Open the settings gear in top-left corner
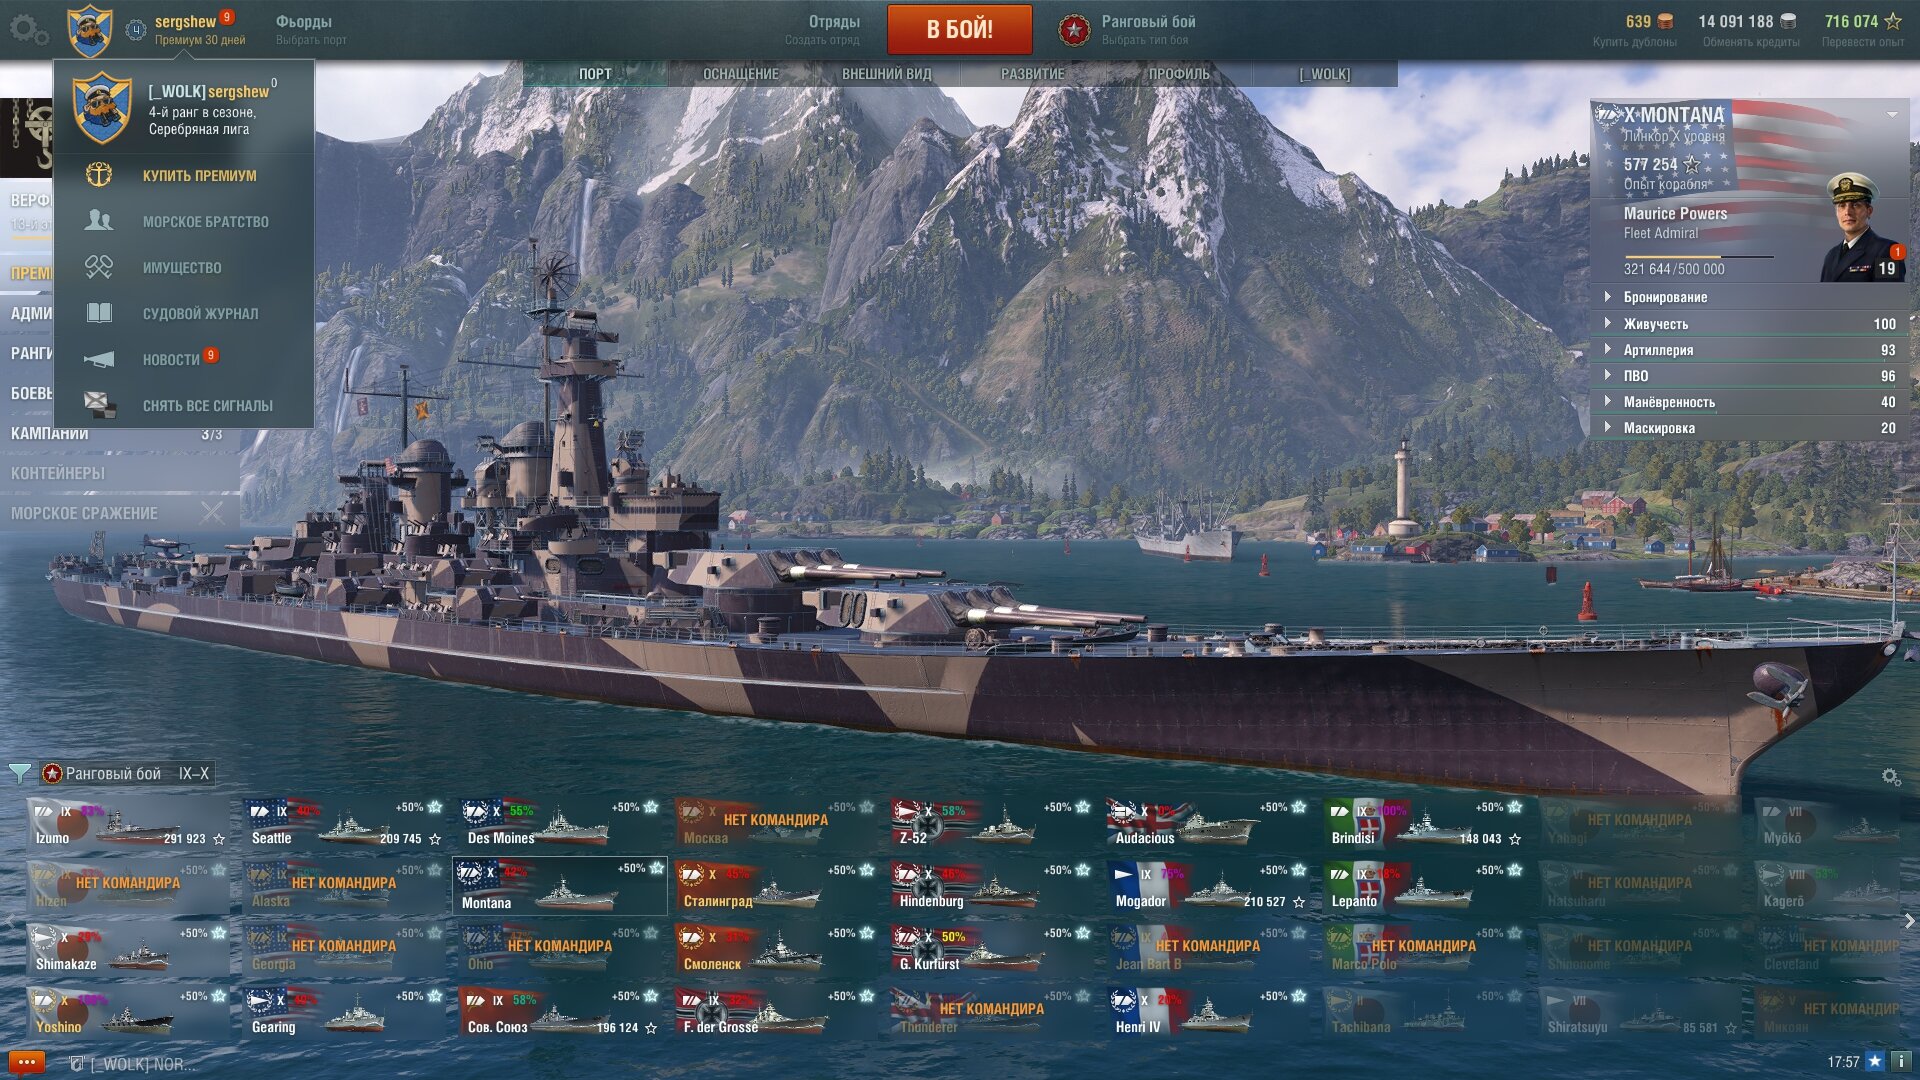This screenshot has height=1080, width=1920. tap(28, 29)
